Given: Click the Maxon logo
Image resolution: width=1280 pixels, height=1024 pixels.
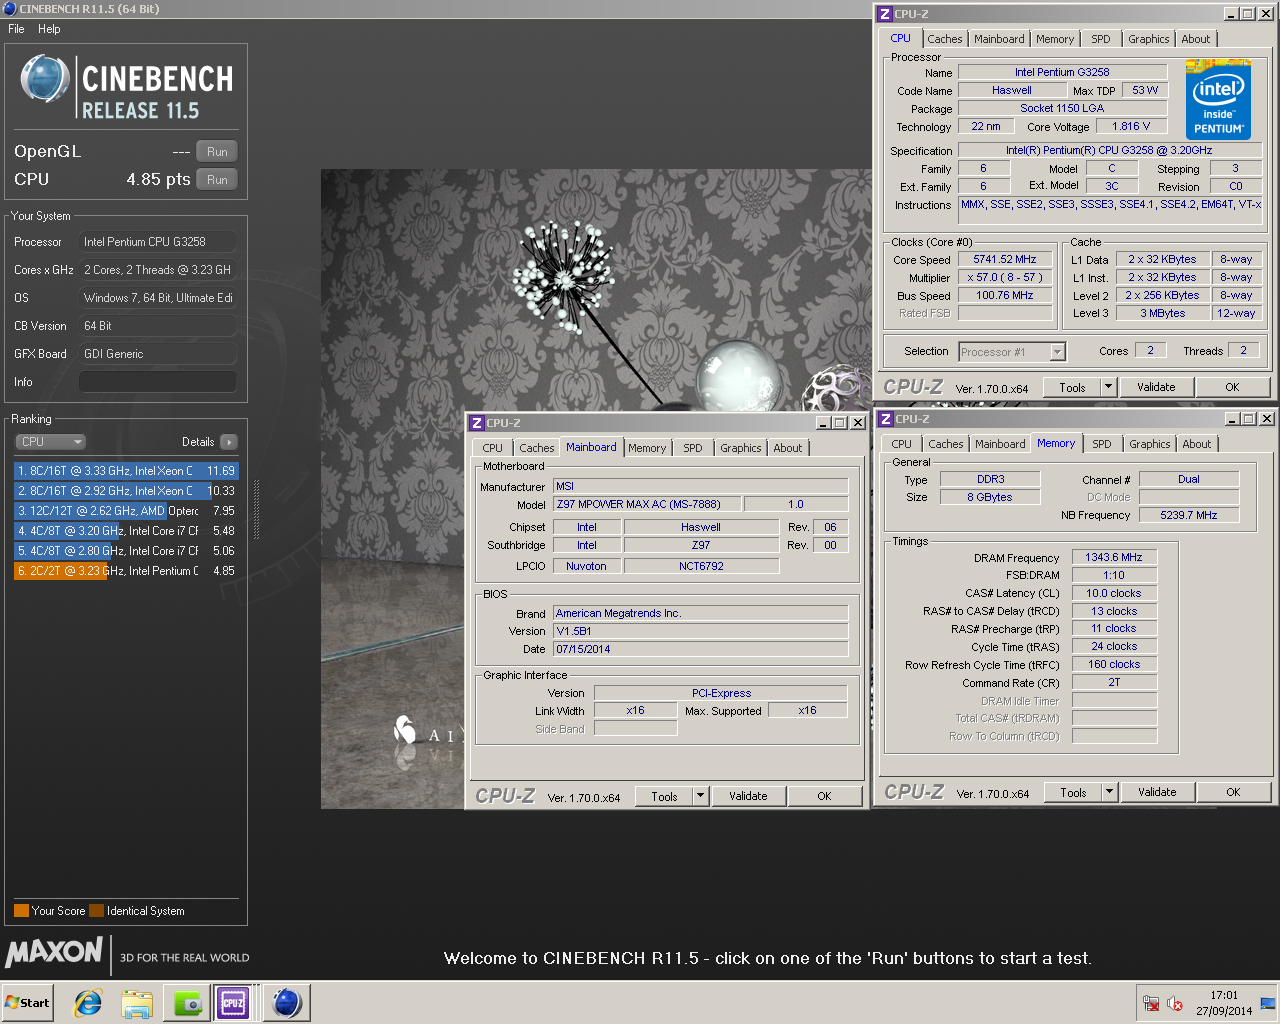Looking at the screenshot, I should coord(55,952).
